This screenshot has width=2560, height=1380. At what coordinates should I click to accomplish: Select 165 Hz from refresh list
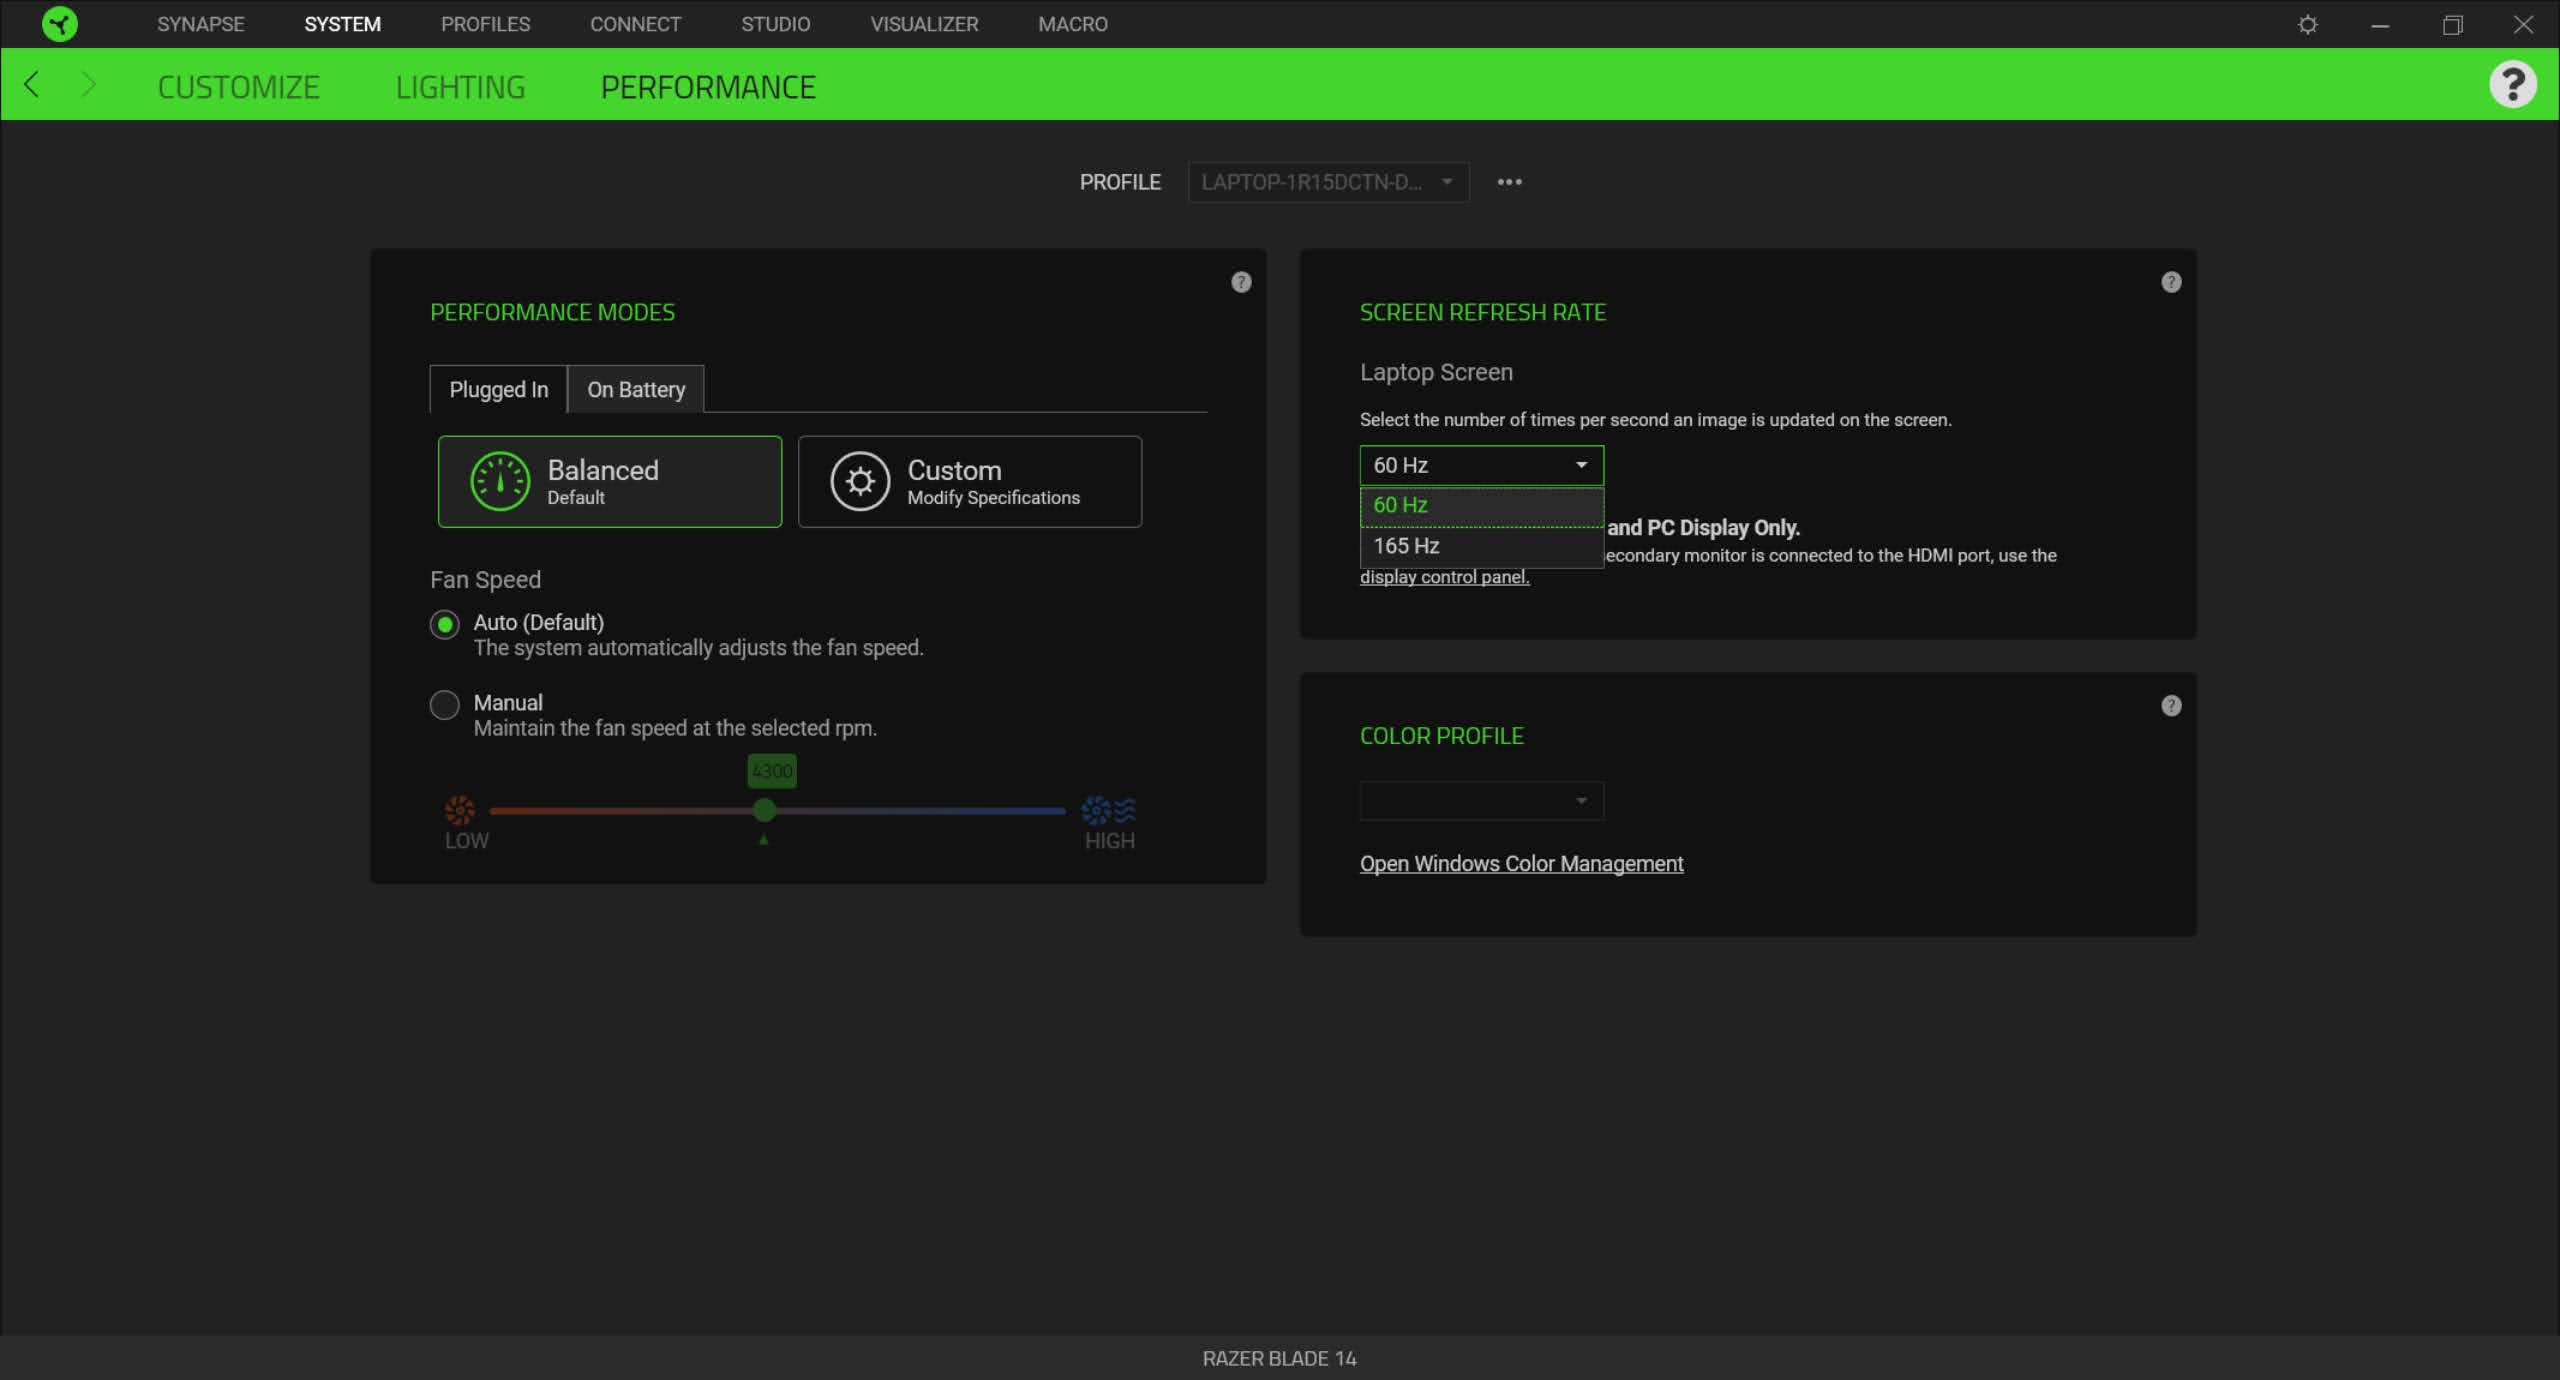(1480, 546)
